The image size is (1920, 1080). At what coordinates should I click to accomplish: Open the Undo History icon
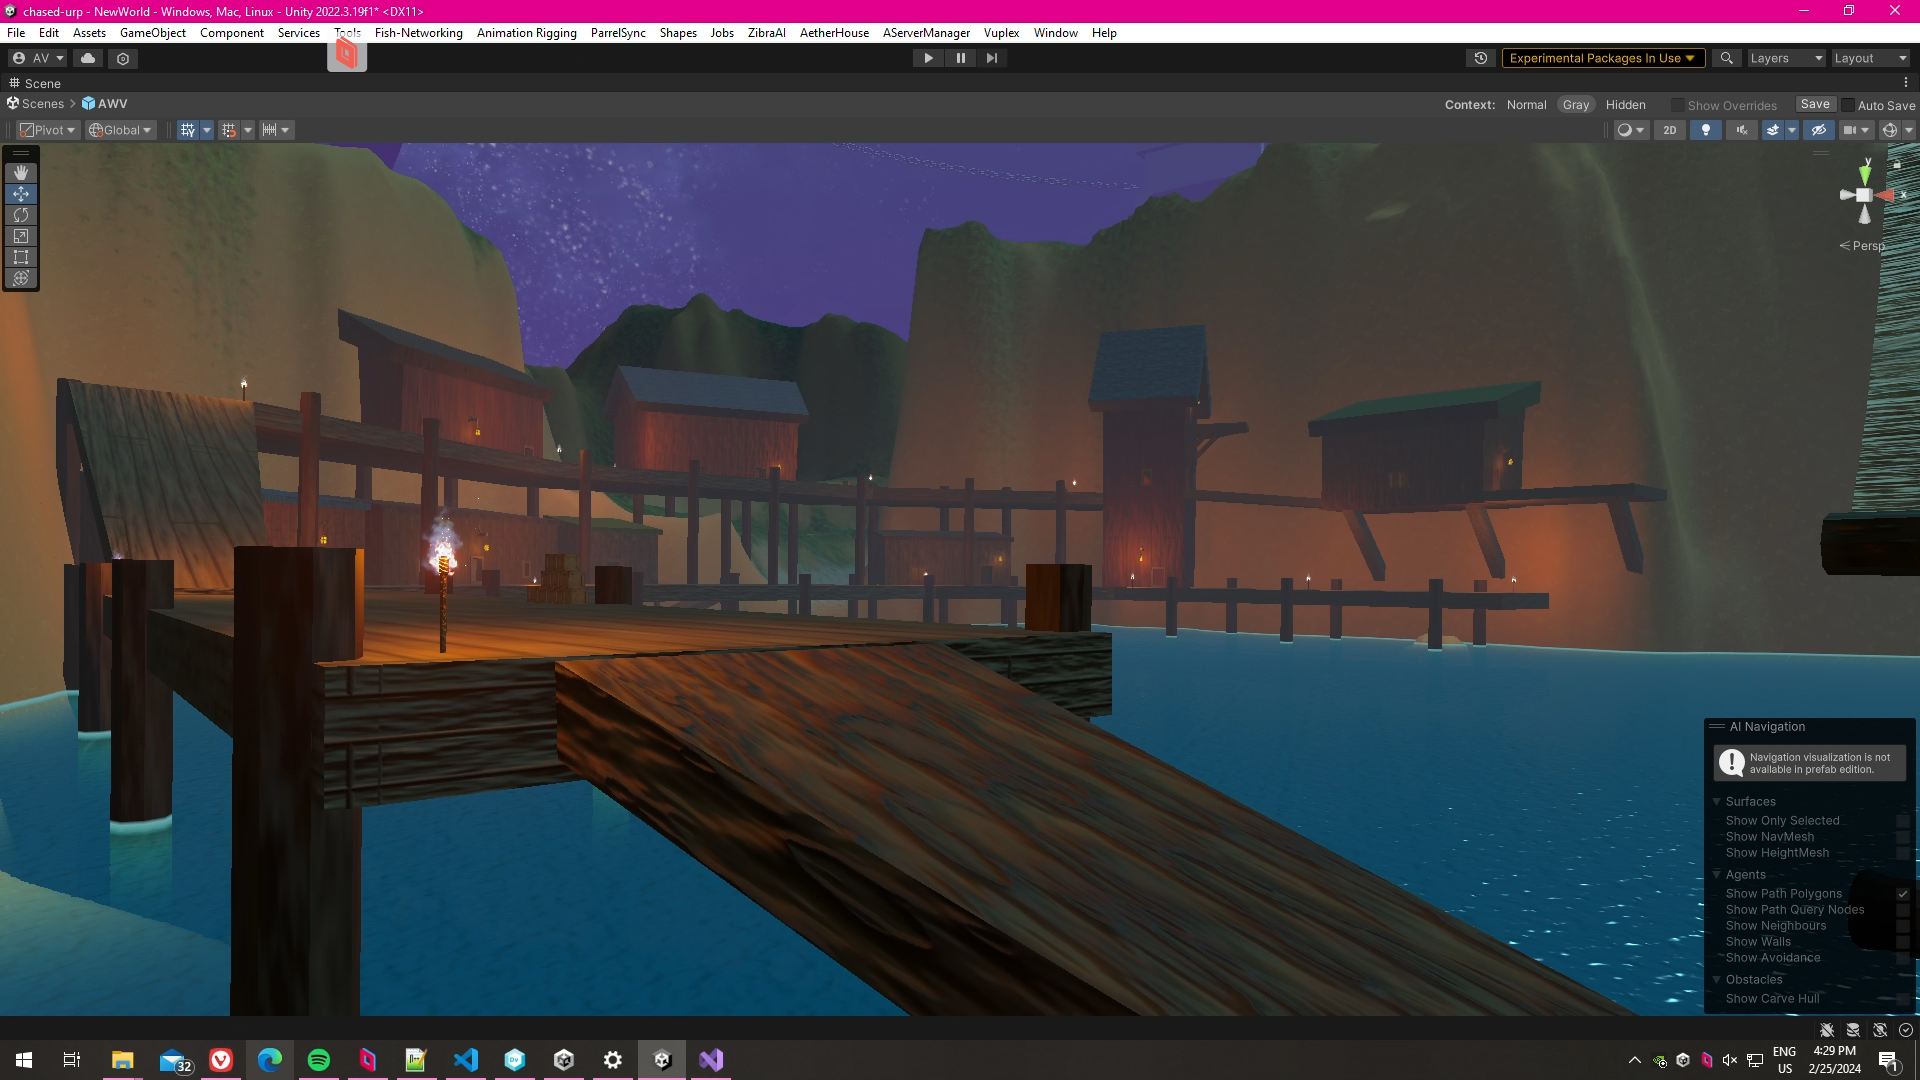(x=1481, y=58)
